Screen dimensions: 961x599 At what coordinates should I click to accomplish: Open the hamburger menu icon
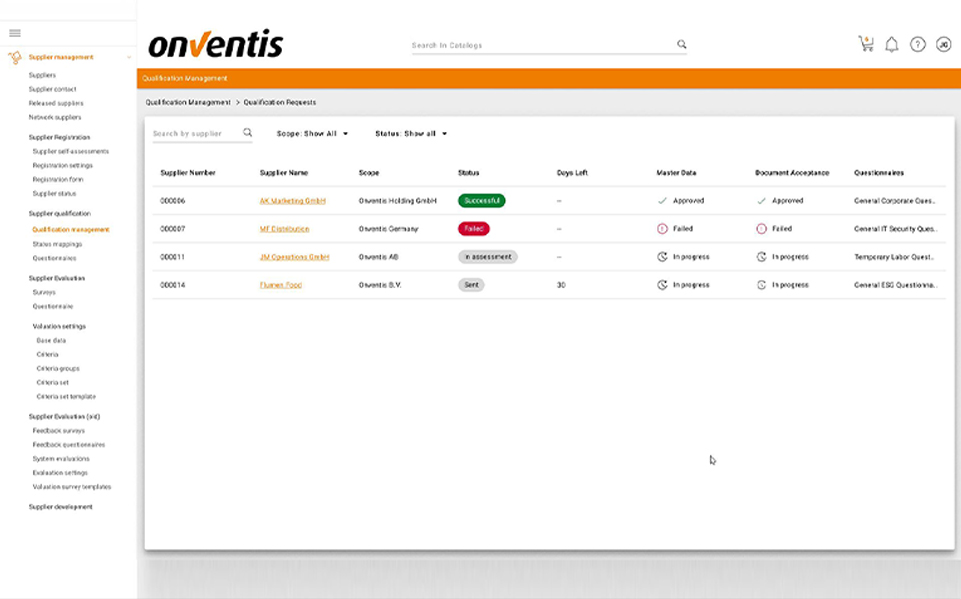coord(15,33)
